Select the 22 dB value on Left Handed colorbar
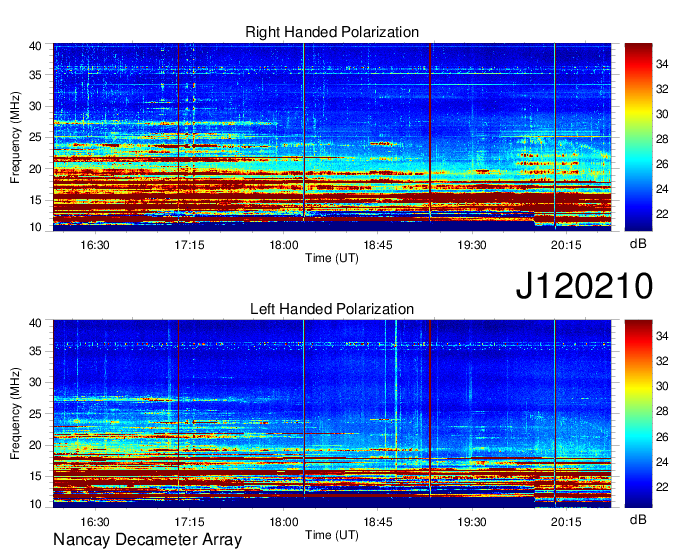Image resolution: width=680 pixels, height=552 pixels. pyautogui.click(x=662, y=487)
